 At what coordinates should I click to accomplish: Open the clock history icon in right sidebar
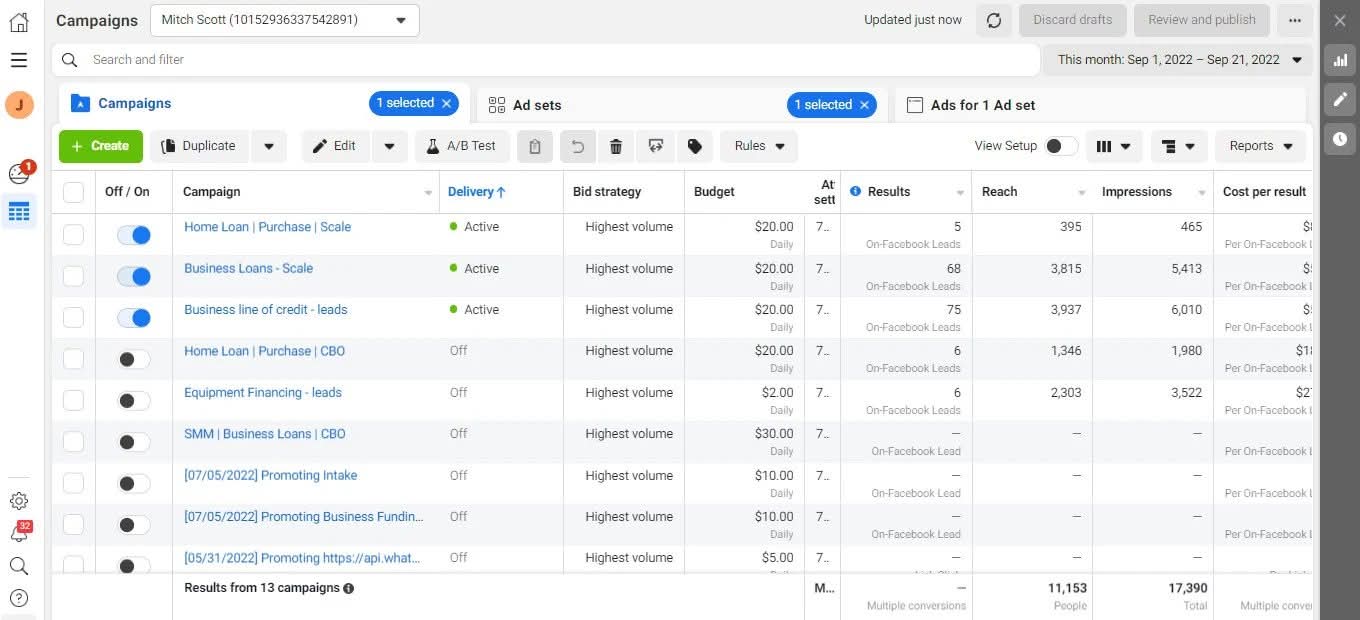coord(1340,139)
